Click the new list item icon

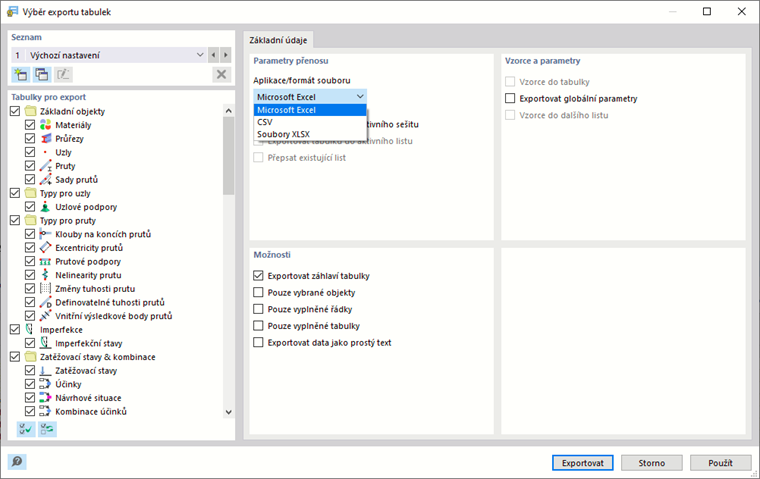20,74
